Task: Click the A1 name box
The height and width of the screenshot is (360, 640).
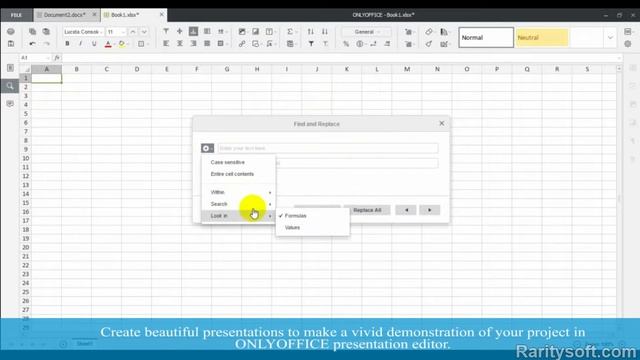Action: [x=35, y=58]
